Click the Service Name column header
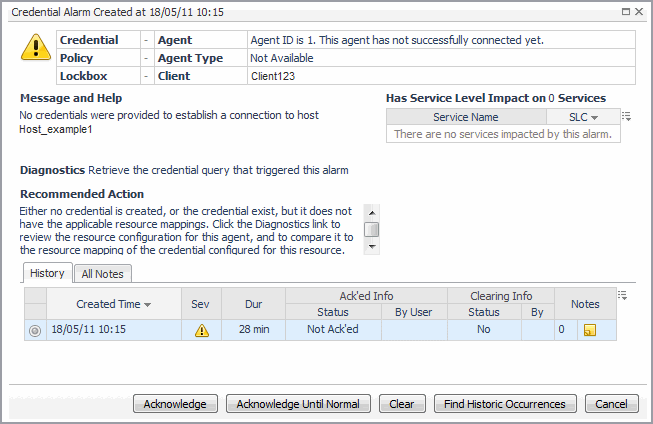The image size is (653, 424). pyautogui.click(x=466, y=117)
